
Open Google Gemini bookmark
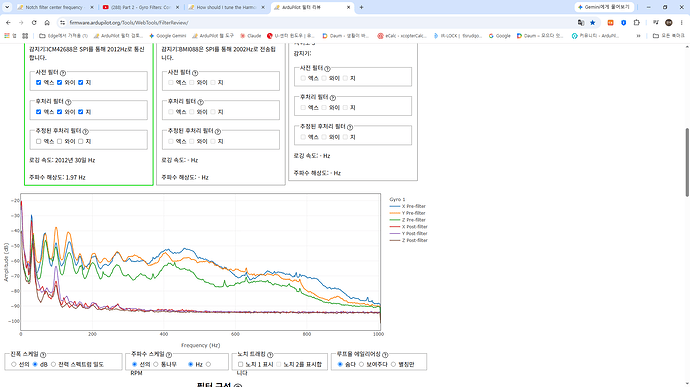coord(168,36)
